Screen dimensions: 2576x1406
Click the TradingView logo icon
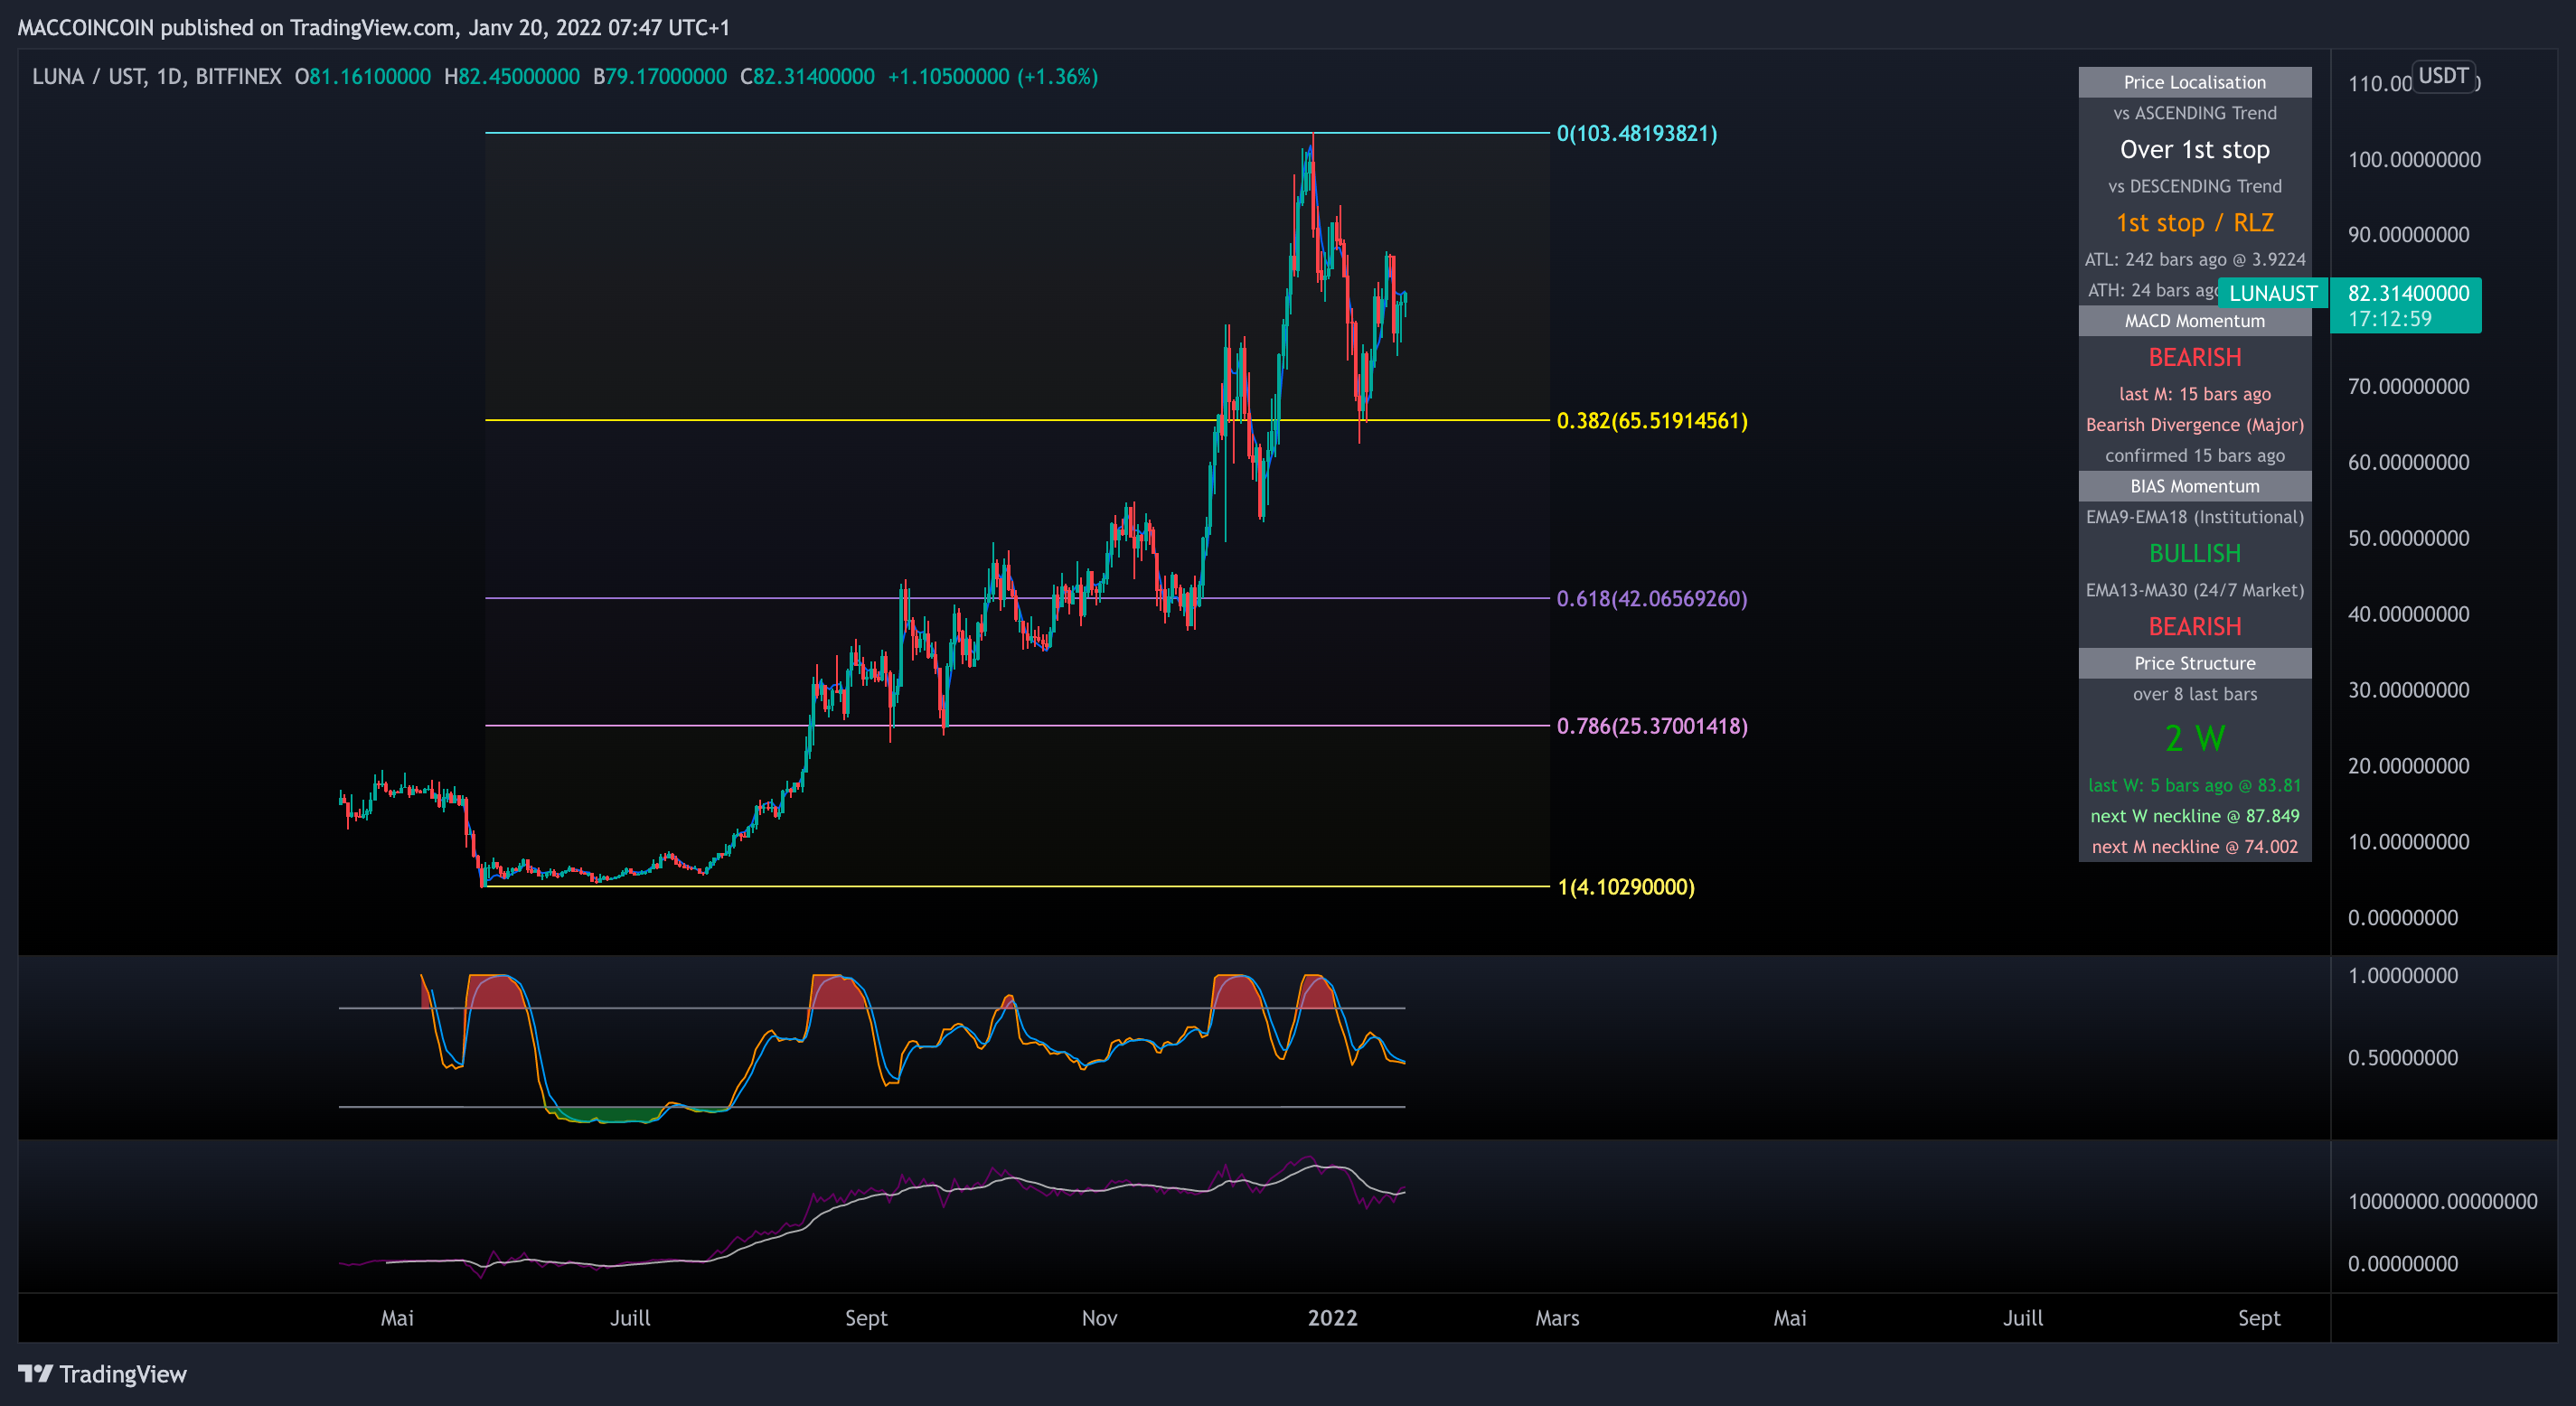pos(36,1373)
